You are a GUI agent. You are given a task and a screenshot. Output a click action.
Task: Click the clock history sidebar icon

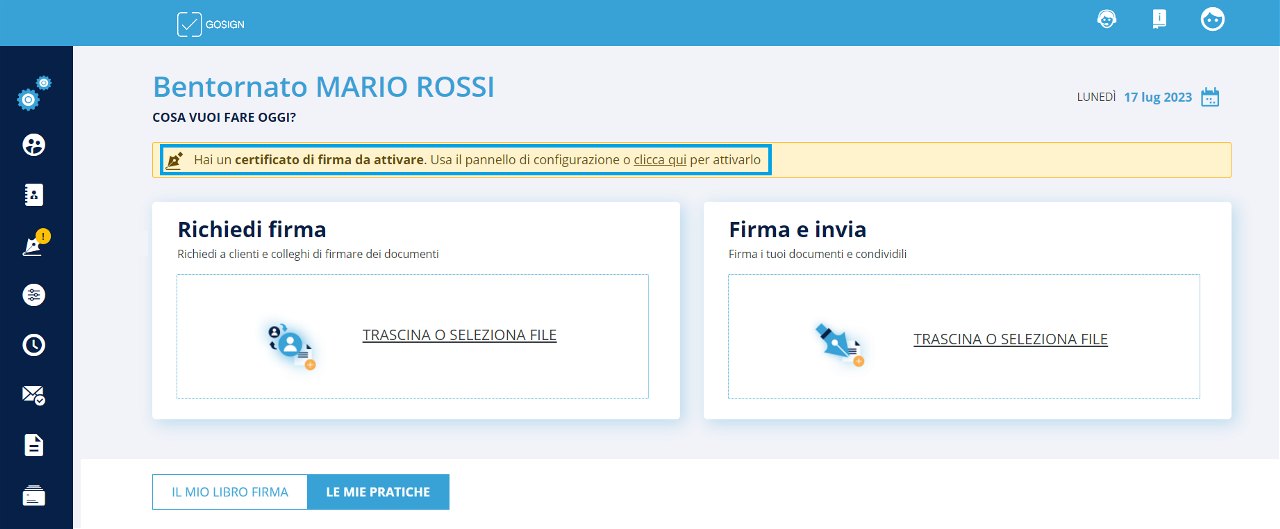34,345
